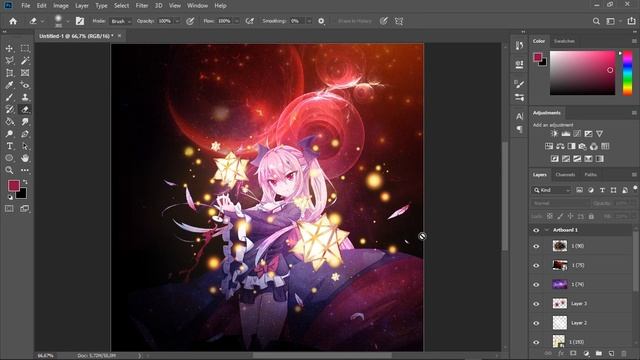Add a Brightness/Contrast adjustment
Image resolution: width=640 pixels, height=360 pixels.
[554, 133]
